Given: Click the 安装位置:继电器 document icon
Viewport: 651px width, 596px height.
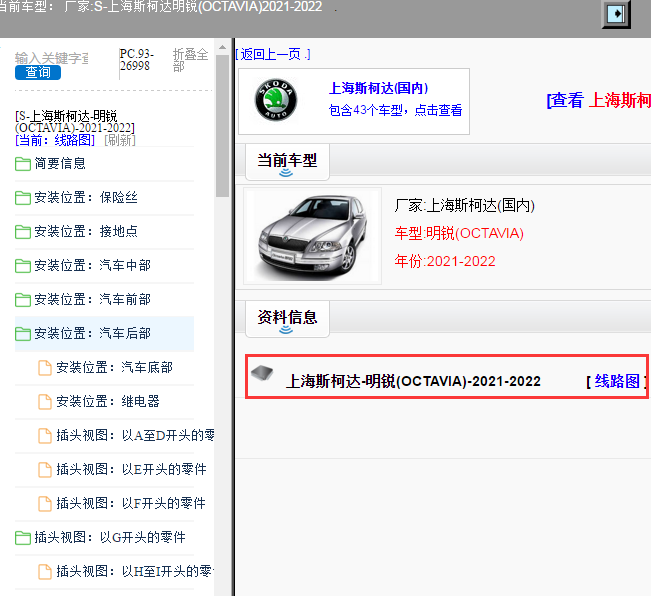Looking at the screenshot, I should [45, 402].
